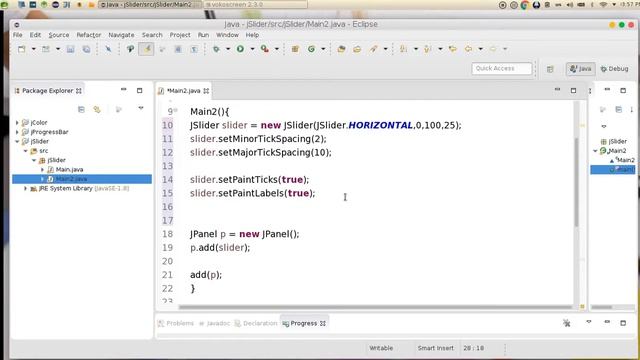Toggle Block Selection Mode button
The width and height of the screenshot is (640, 360).
click(x=178, y=49)
